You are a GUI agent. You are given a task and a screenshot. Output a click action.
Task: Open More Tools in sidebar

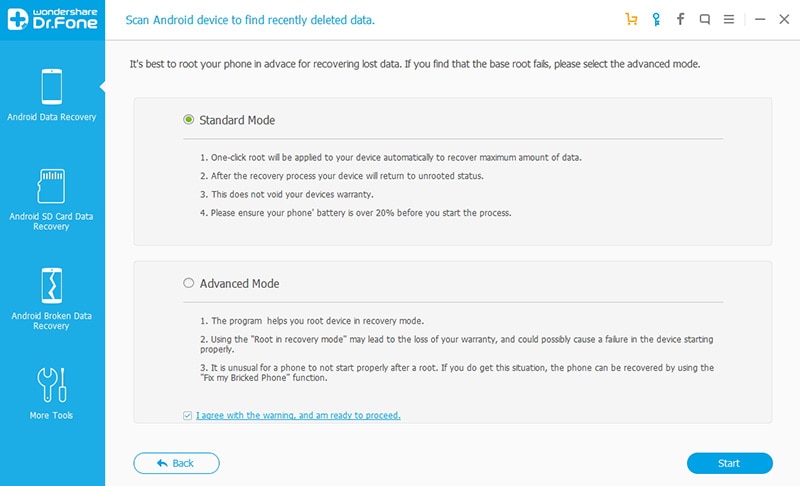(x=52, y=392)
